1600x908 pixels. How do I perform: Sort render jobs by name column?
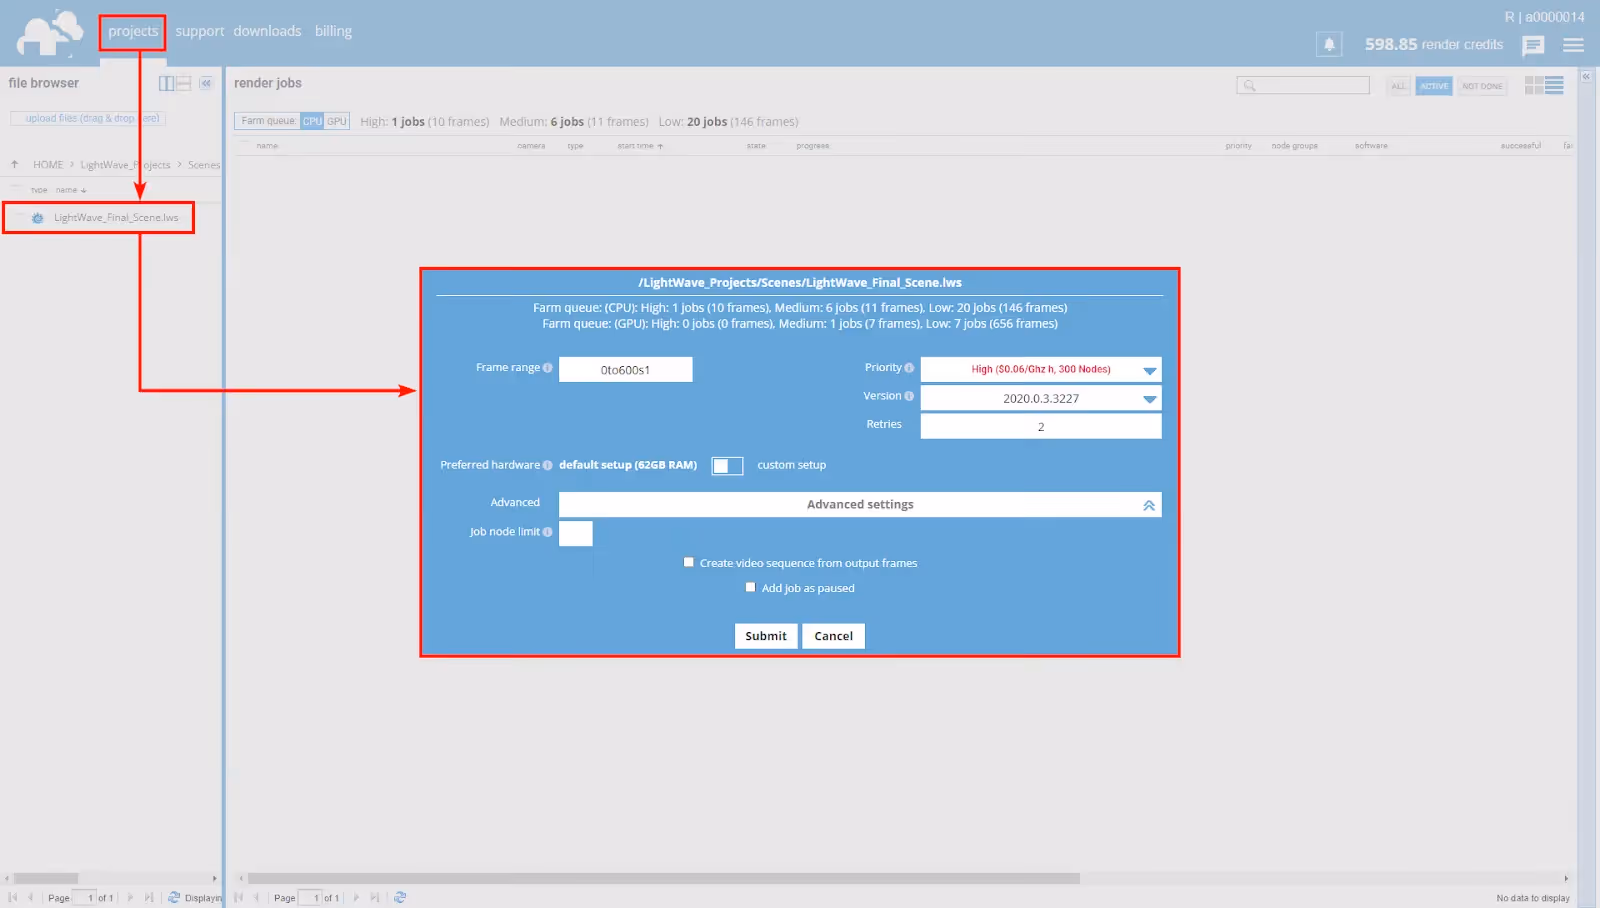click(267, 146)
